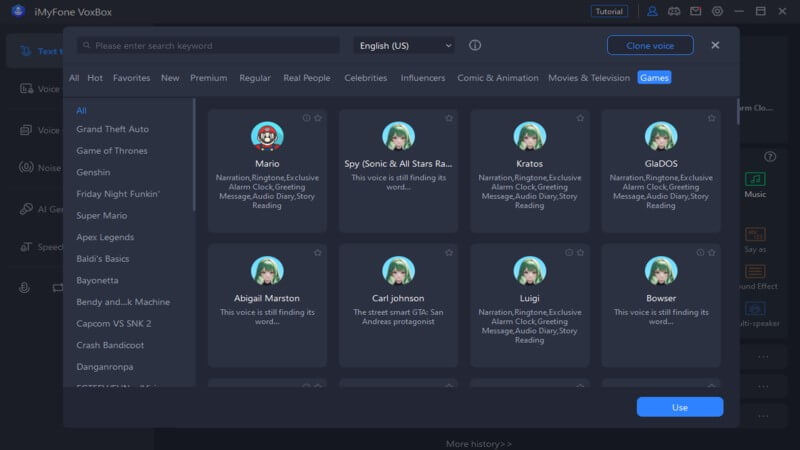Click the search magnifier icon
This screenshot has width=800, height=450.
coord(87,45)
